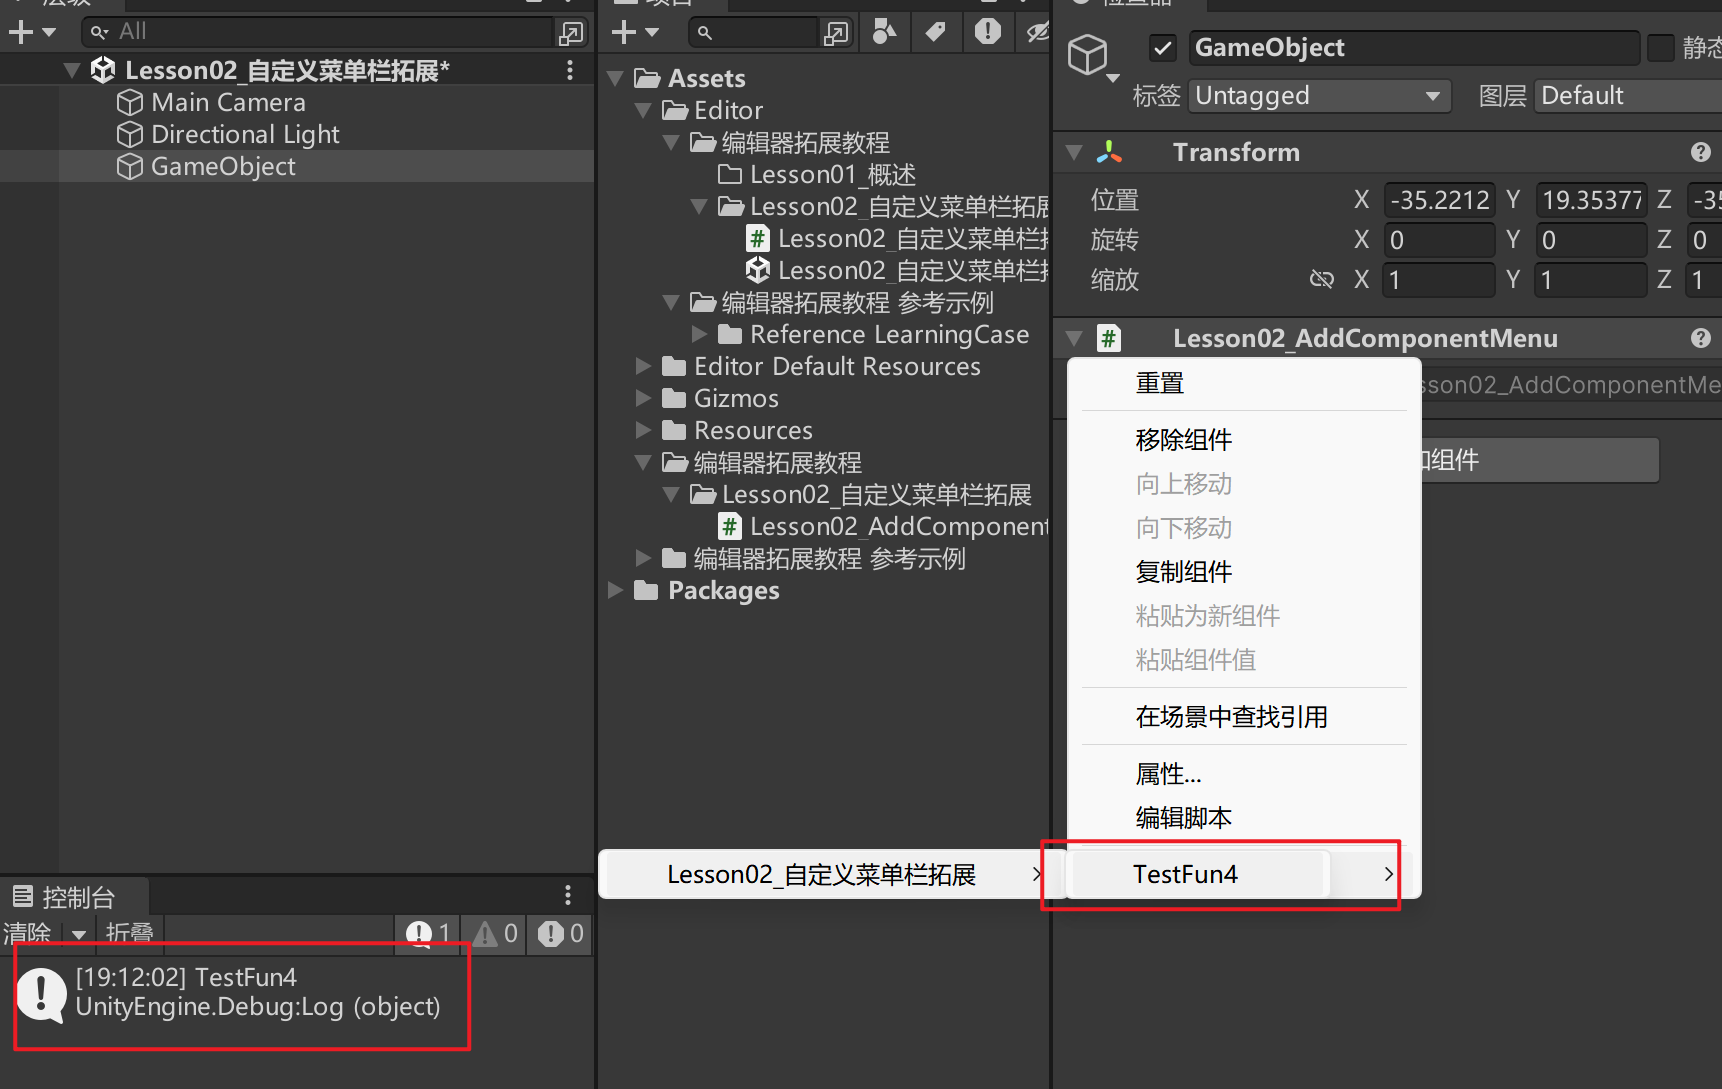Toggle warning message filter in Console
This screenshot has width=1722, height=1089.
[497, 934]
